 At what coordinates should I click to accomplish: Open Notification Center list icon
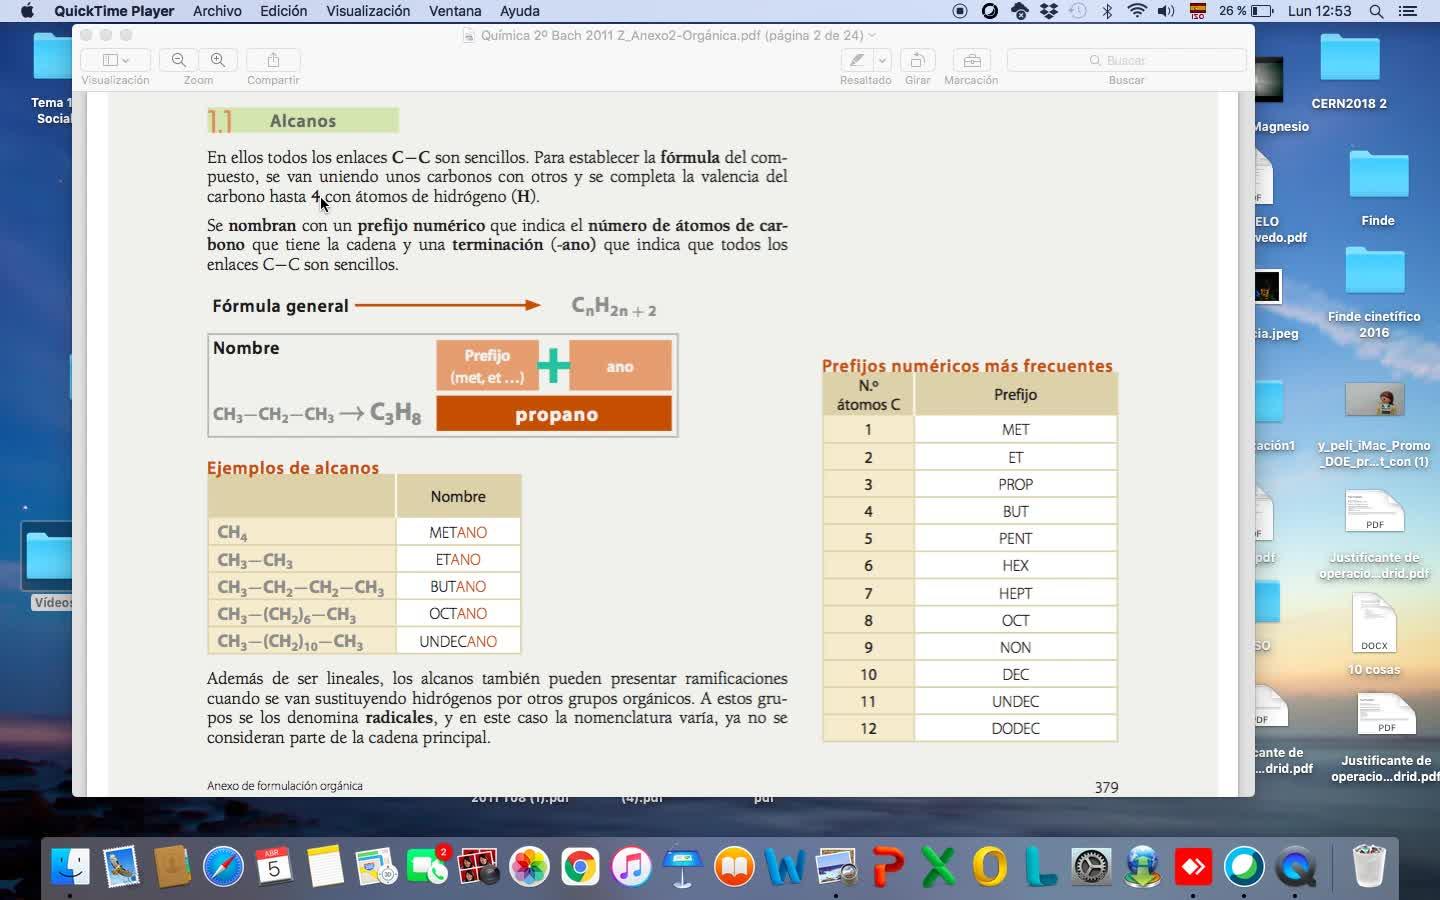[1408, 11]
